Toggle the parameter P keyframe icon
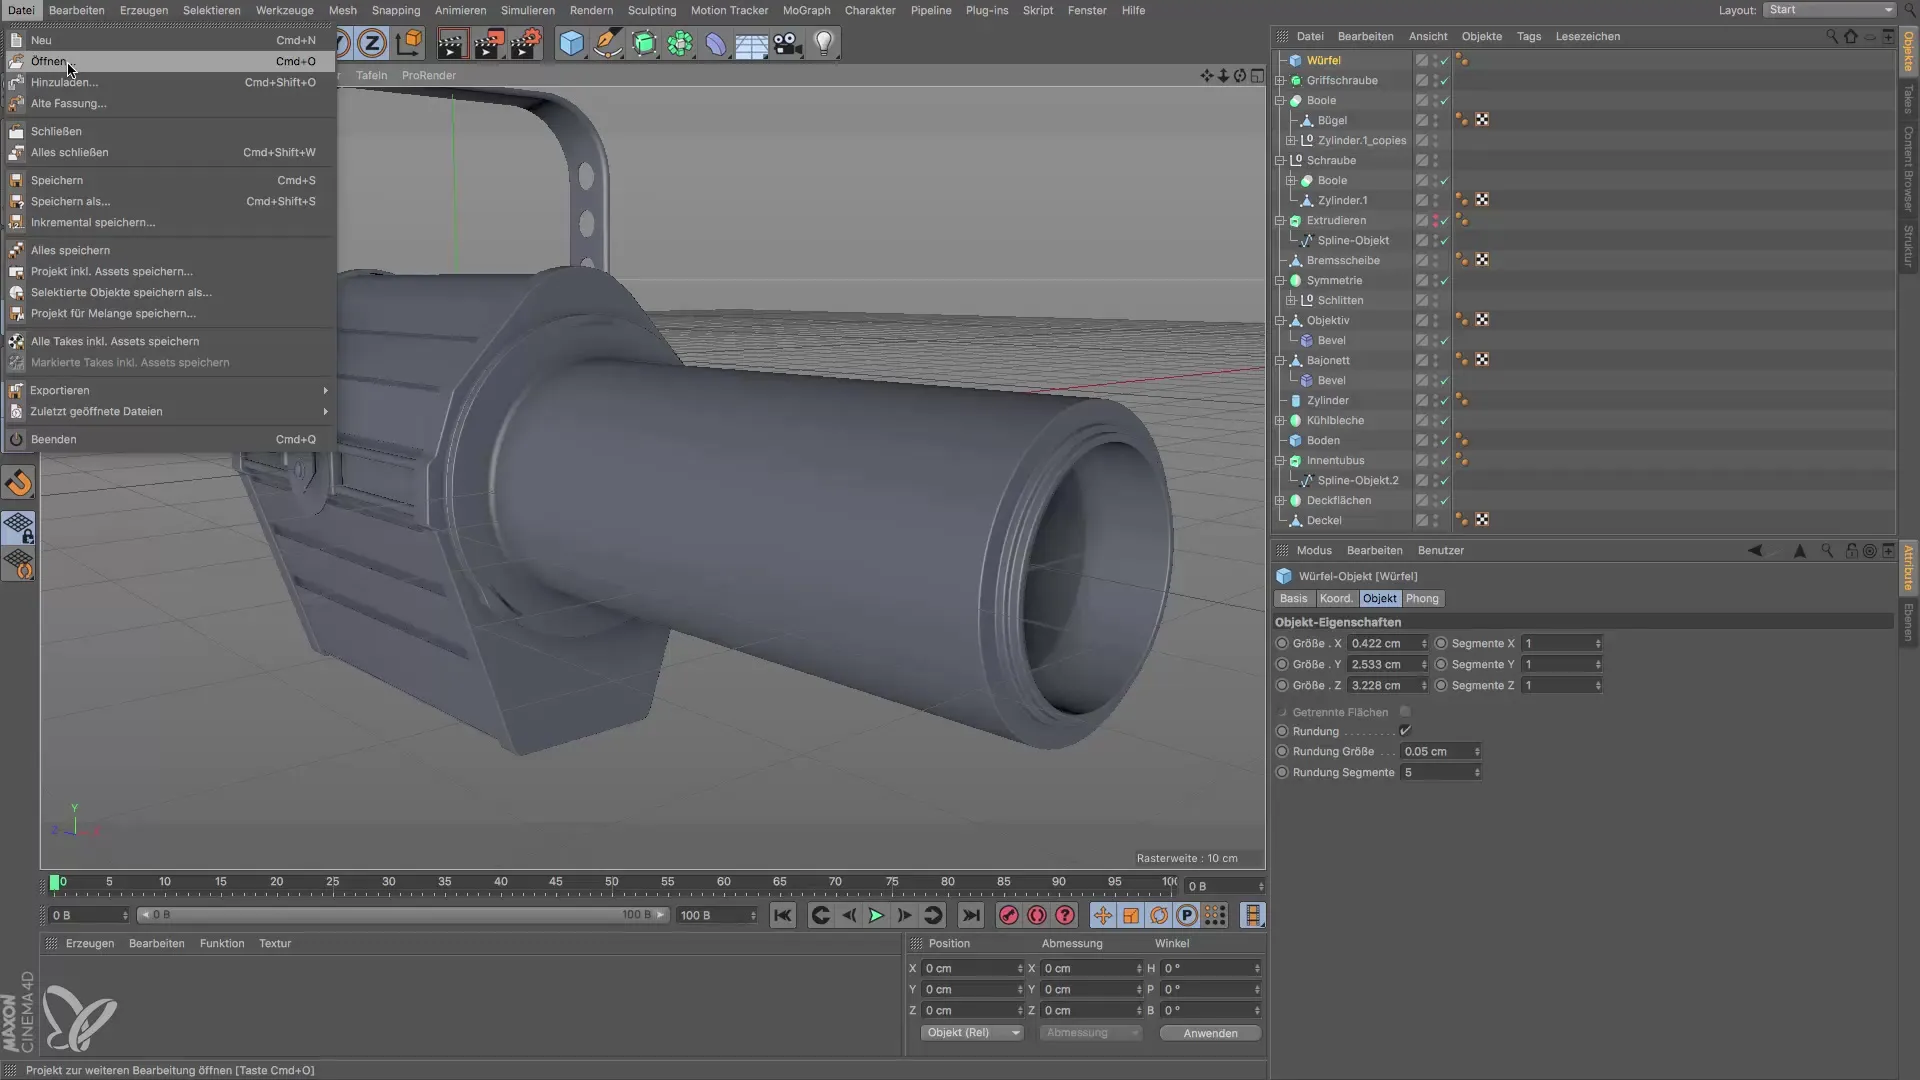 coord(1186,915)
